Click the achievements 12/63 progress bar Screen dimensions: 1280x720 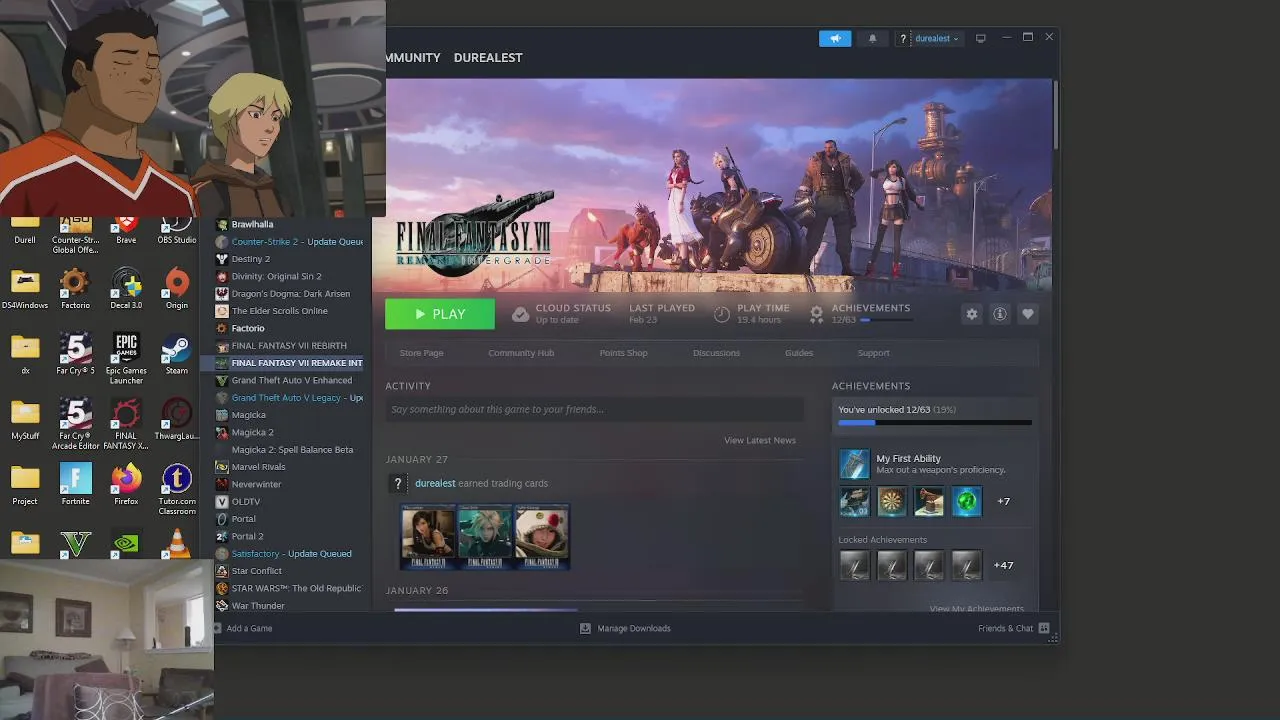tap(935, 423)
